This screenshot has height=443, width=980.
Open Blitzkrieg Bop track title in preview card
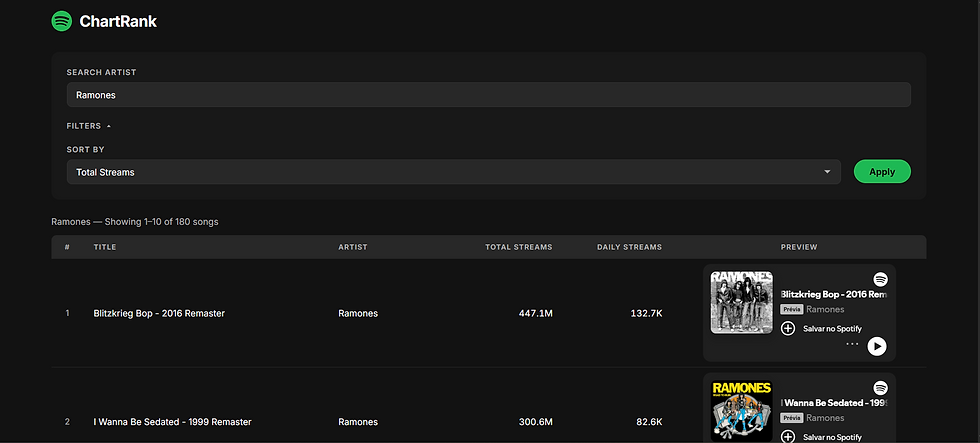(x=834, y=294)
